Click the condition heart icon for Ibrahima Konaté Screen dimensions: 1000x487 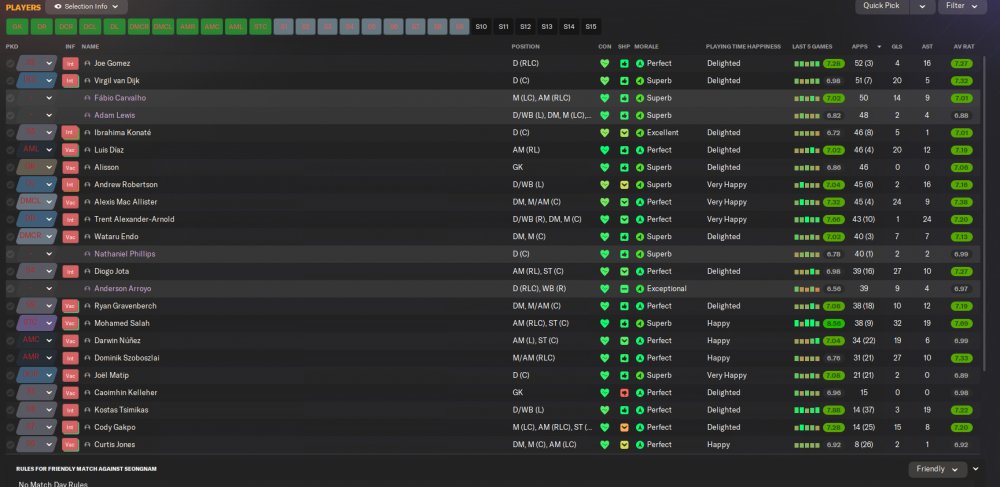click(605, 133)
